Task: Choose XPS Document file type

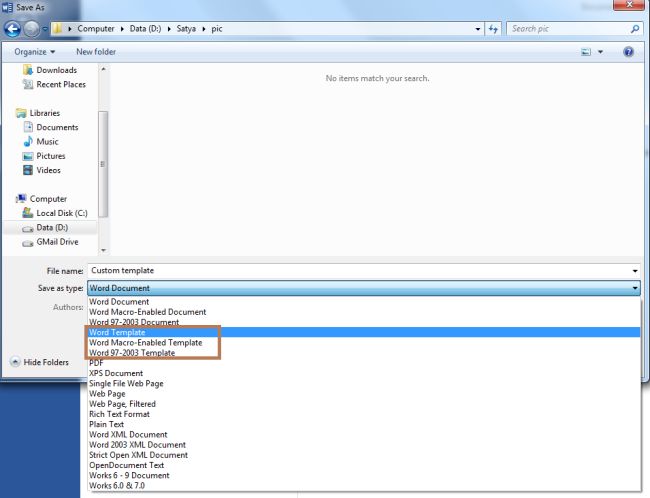Action: click(364, 373)
